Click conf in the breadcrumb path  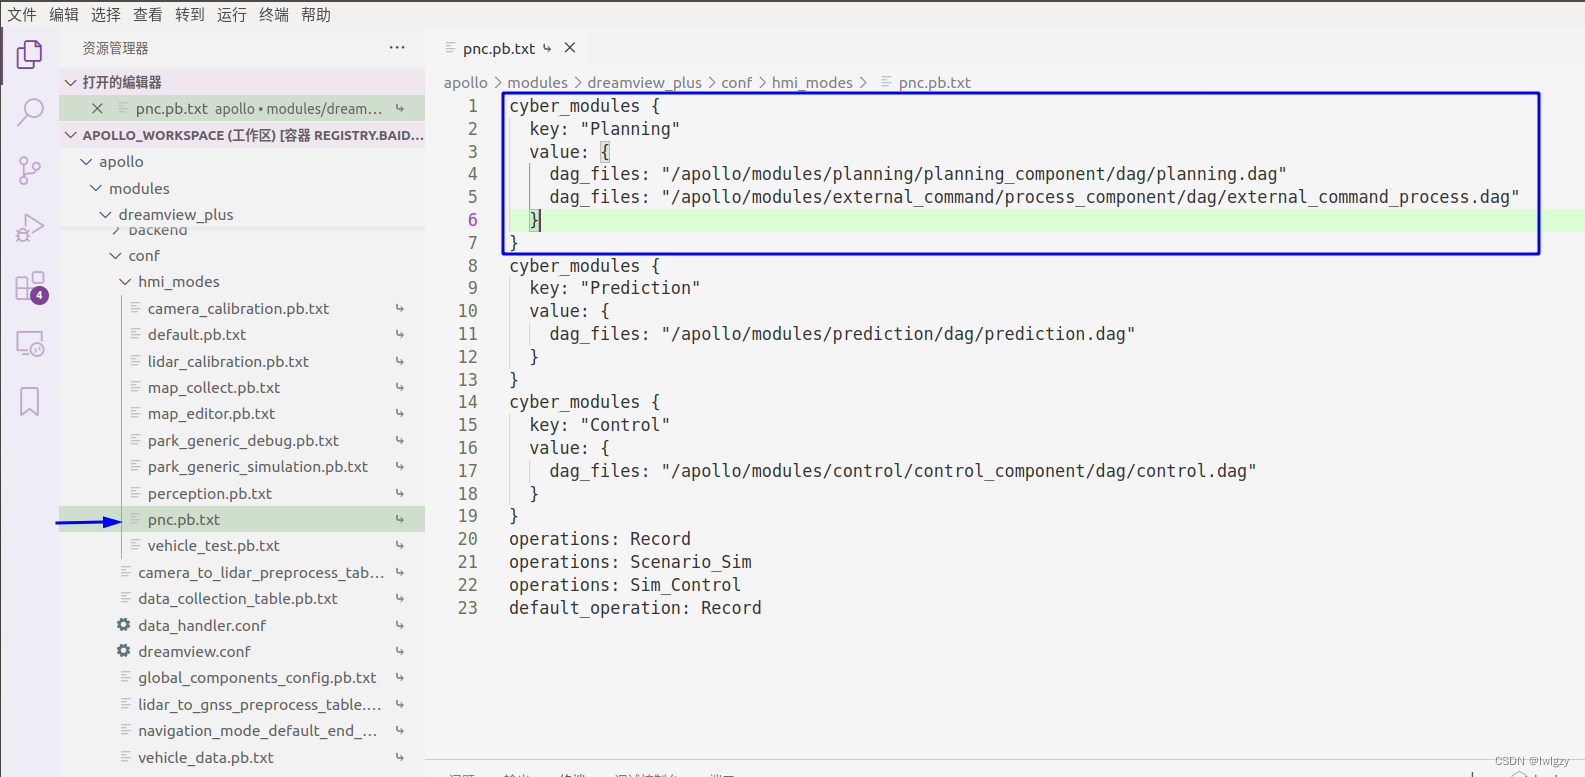tap(737, 82)
